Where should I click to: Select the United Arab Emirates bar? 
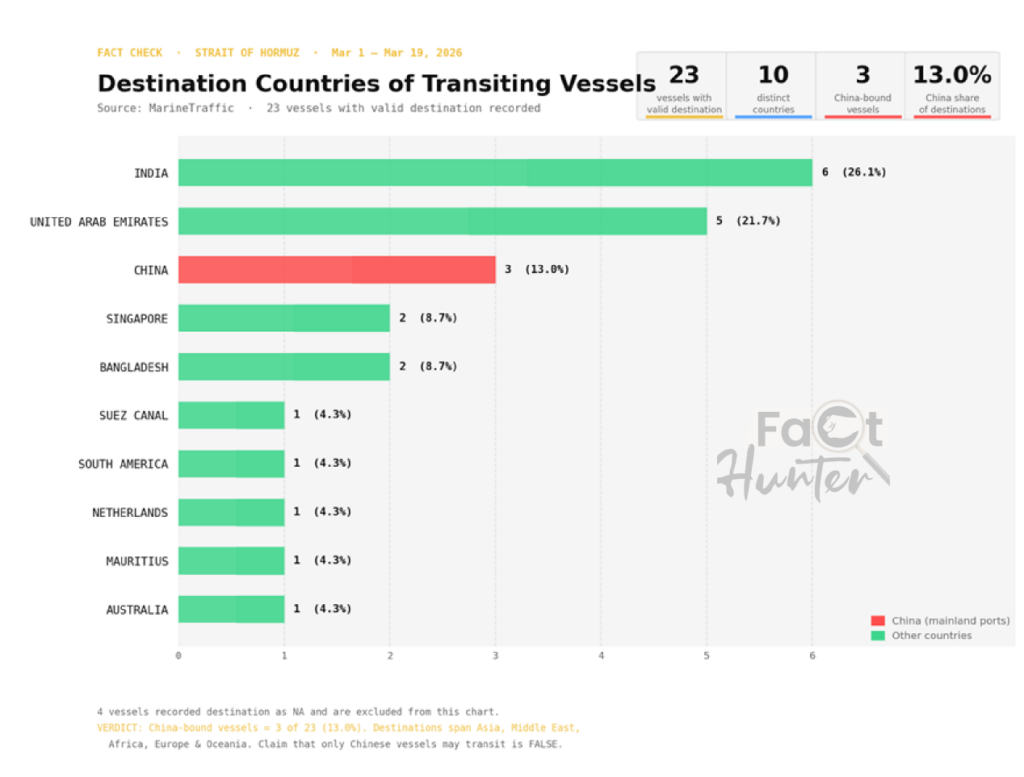(442, 221)
